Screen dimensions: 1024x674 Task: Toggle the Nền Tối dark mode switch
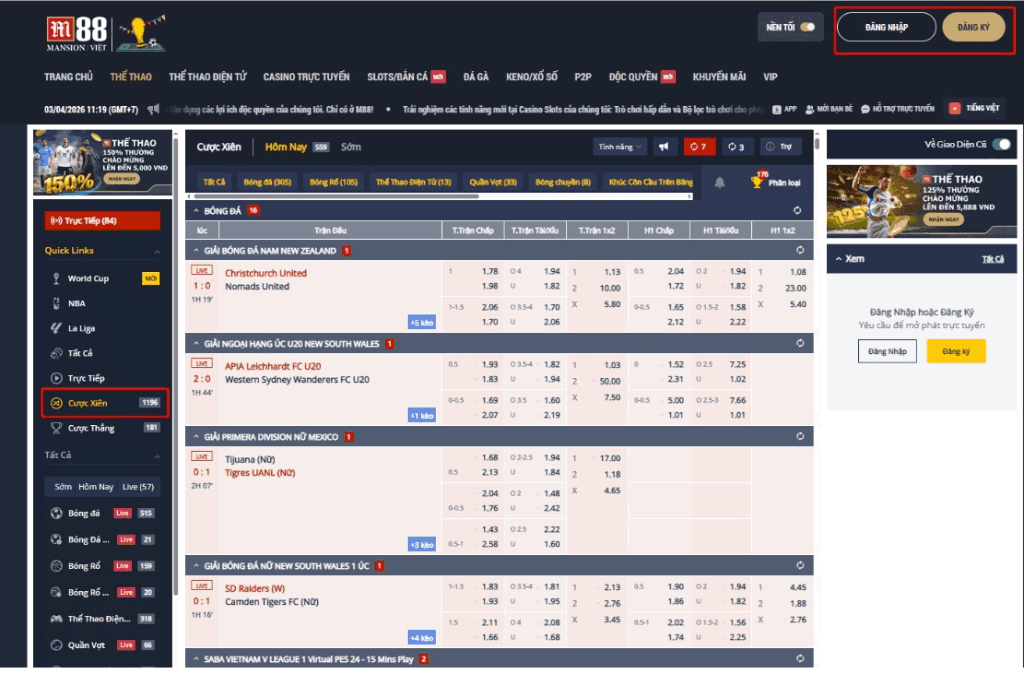(808, 27)
